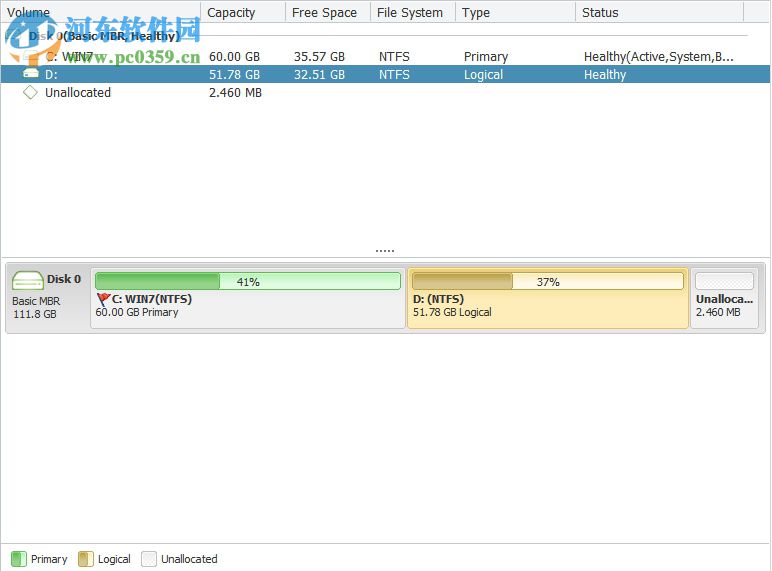This screenshot has width=772, height=571.
Task: Click the 60.00 GB capacity cell
Action: (234, 57)
